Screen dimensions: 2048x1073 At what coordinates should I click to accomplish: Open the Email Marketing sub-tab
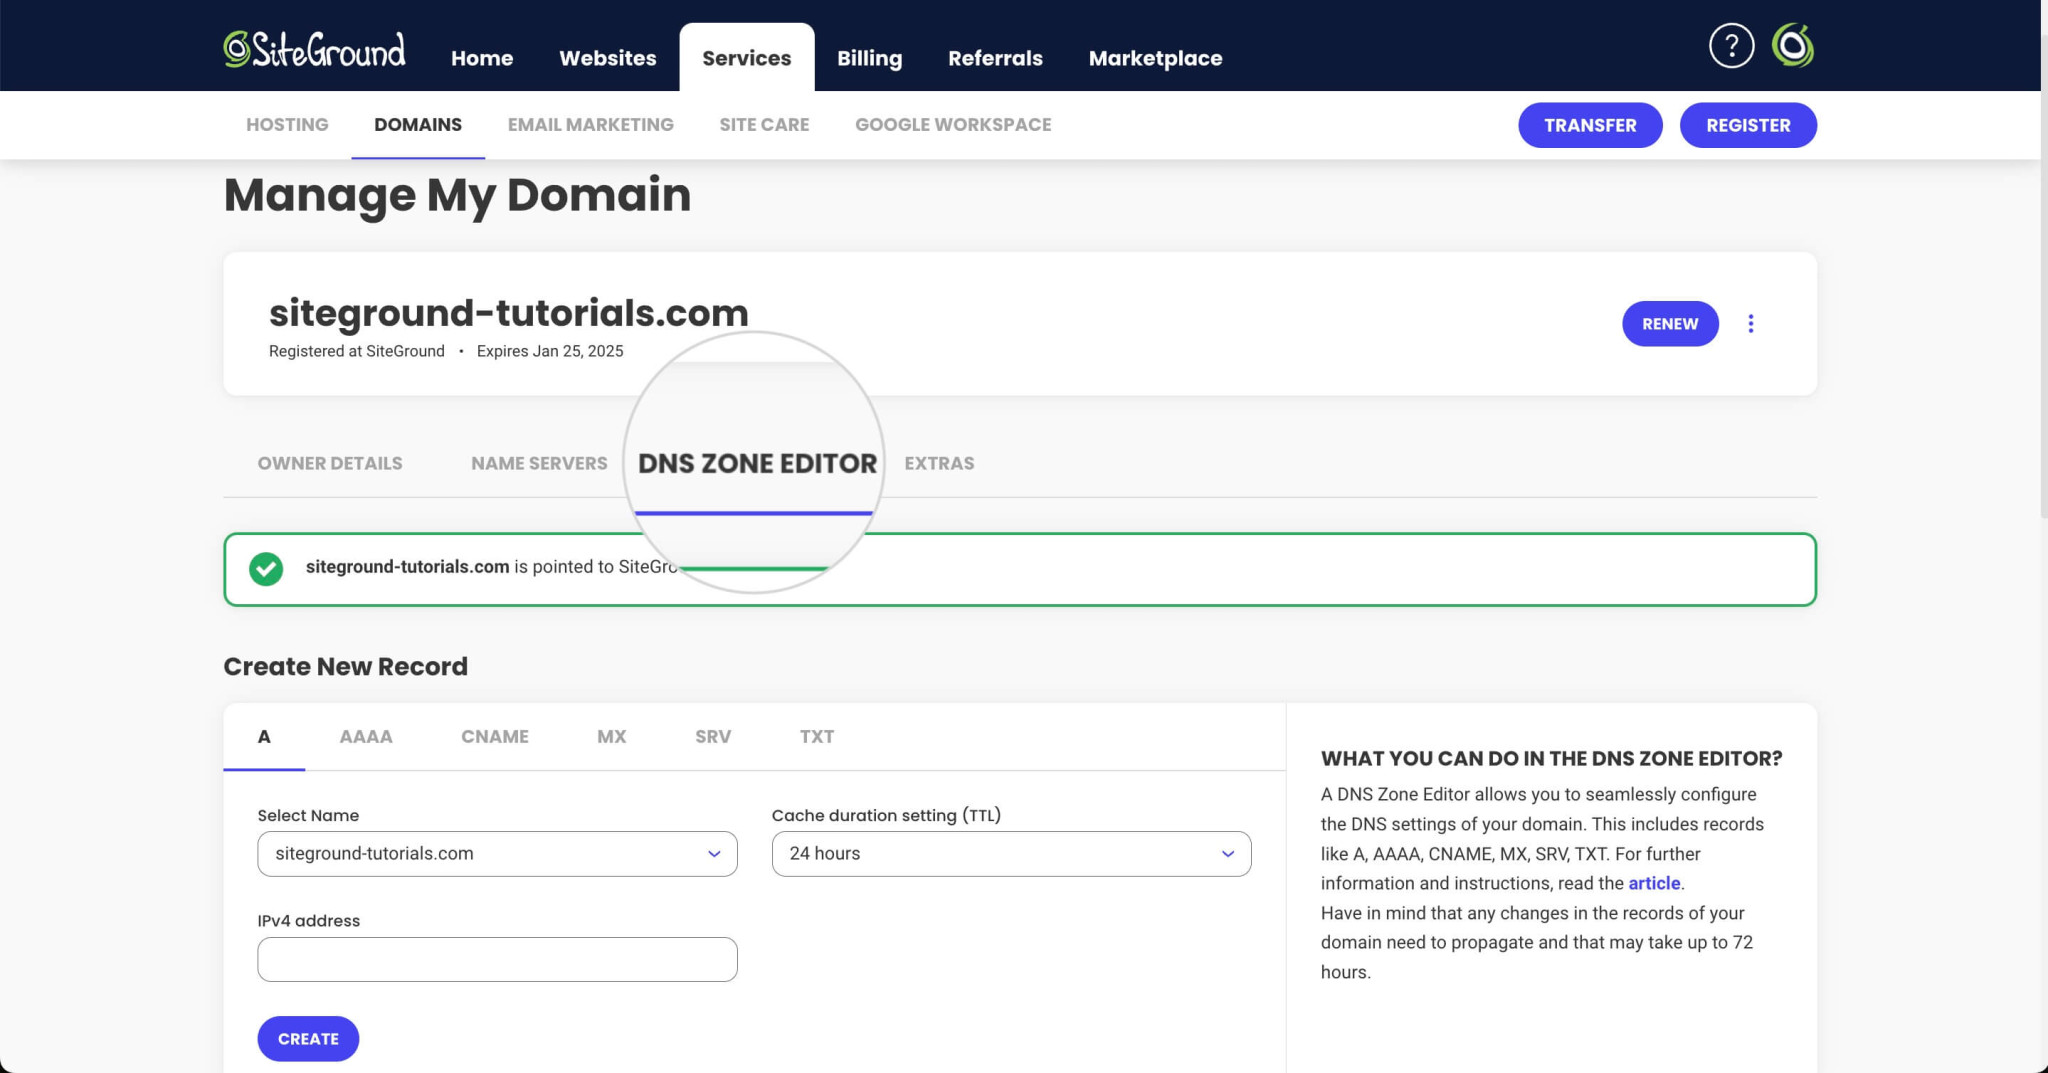[590, 125]
